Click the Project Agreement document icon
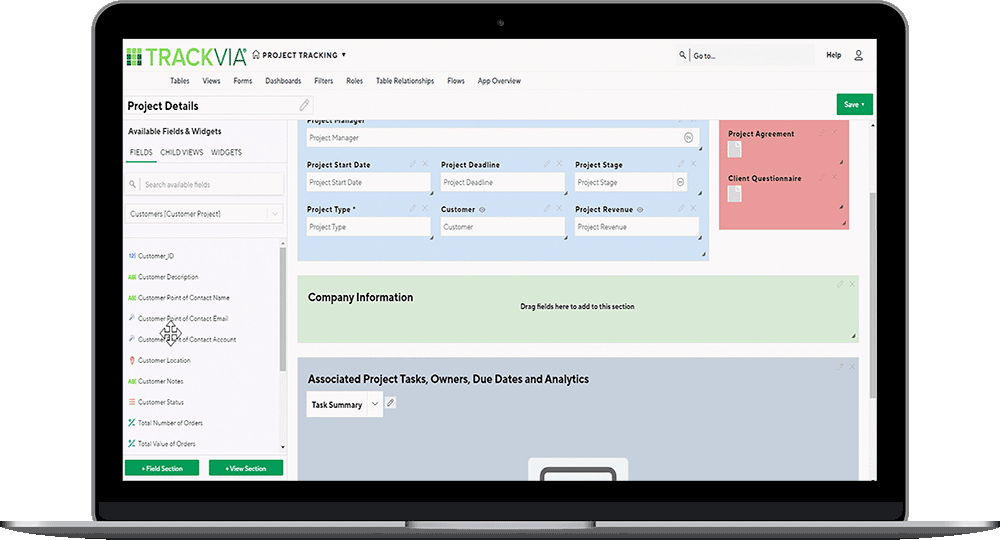This screenshot has width=1000, height=540. pos(735,150)
